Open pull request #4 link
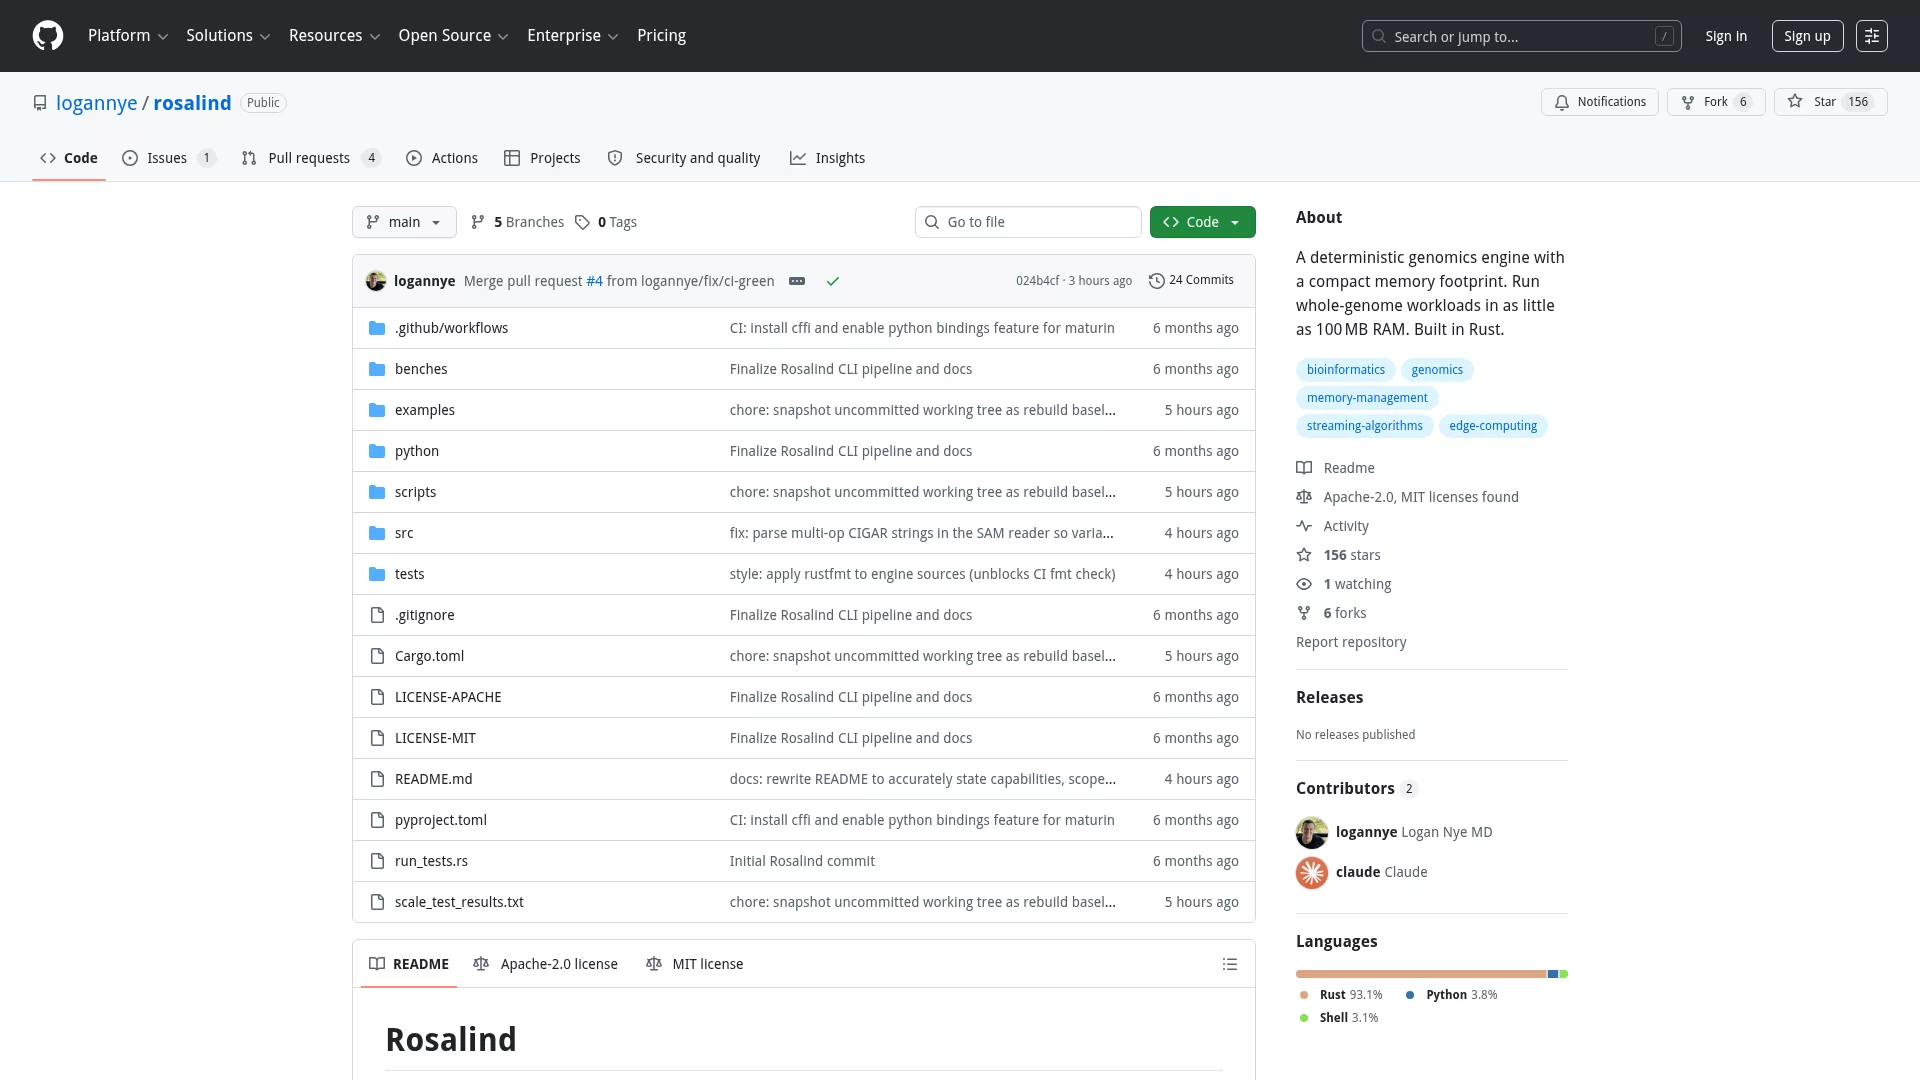Viewport: 1920px width, 1080px height. click(594, 281)
